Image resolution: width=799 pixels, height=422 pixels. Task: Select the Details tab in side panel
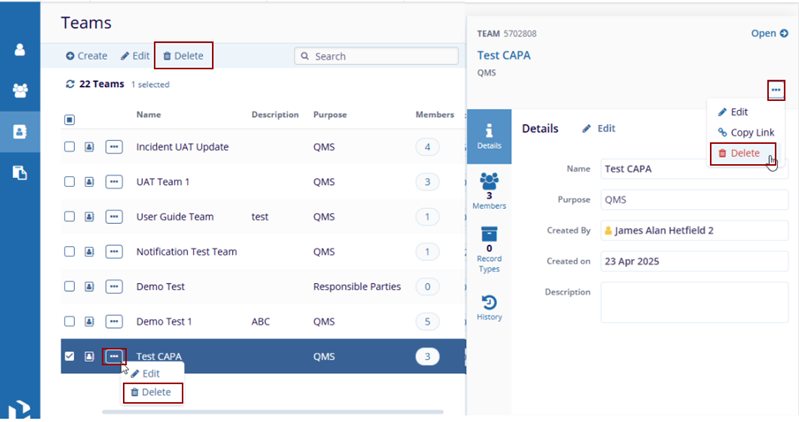point(489,136)
